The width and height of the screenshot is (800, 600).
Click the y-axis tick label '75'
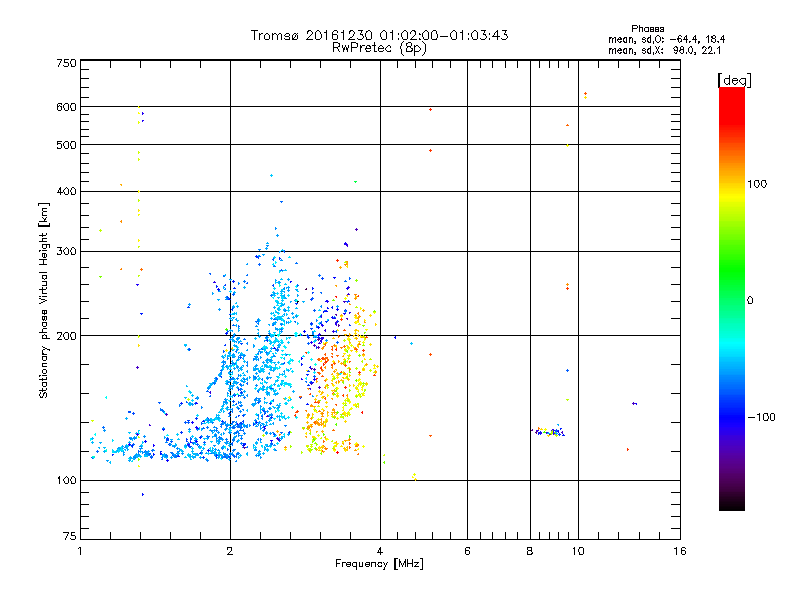70,536
